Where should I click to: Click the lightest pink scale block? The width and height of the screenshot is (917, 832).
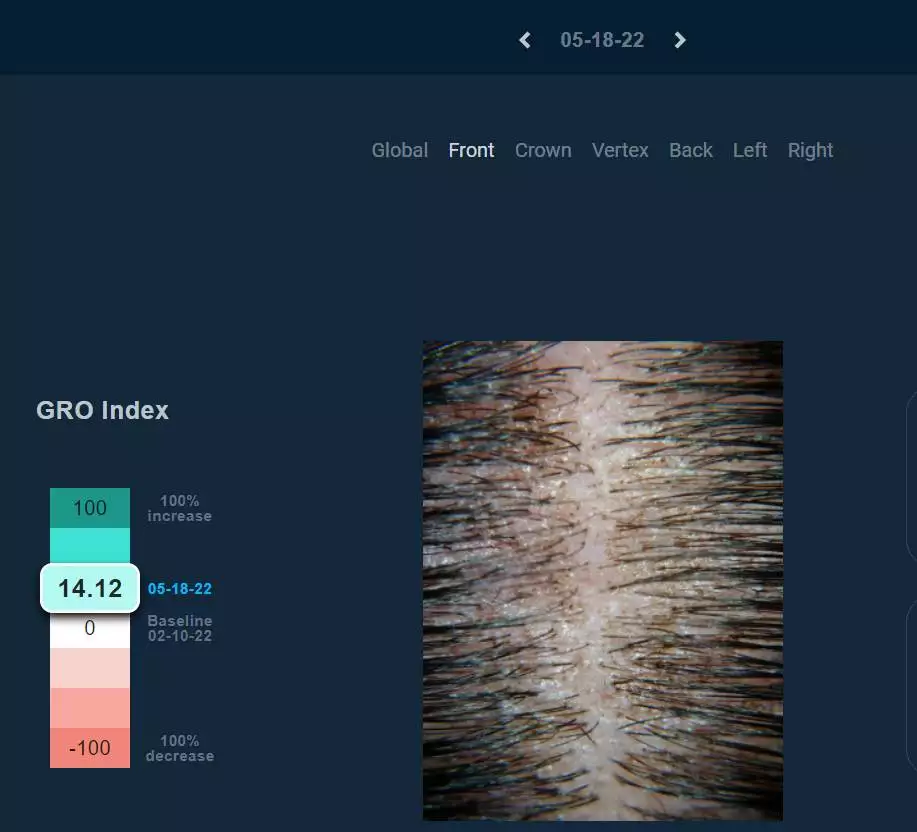[x=90, y=668]
